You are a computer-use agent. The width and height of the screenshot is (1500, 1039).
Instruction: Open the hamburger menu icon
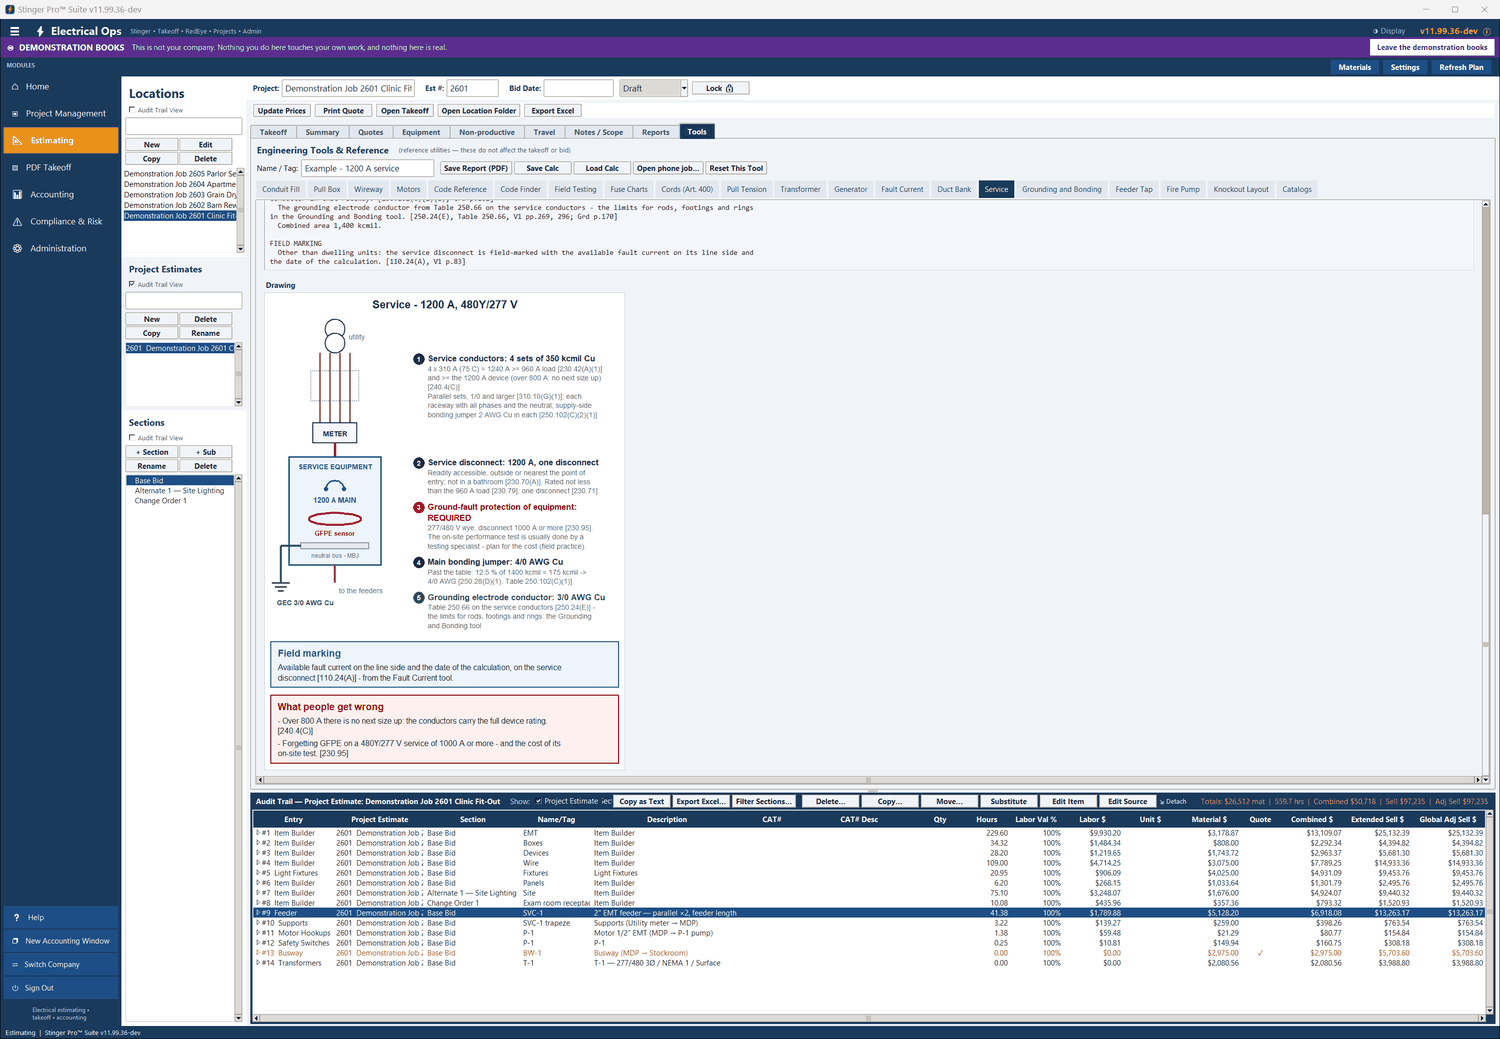click(14, 31)
